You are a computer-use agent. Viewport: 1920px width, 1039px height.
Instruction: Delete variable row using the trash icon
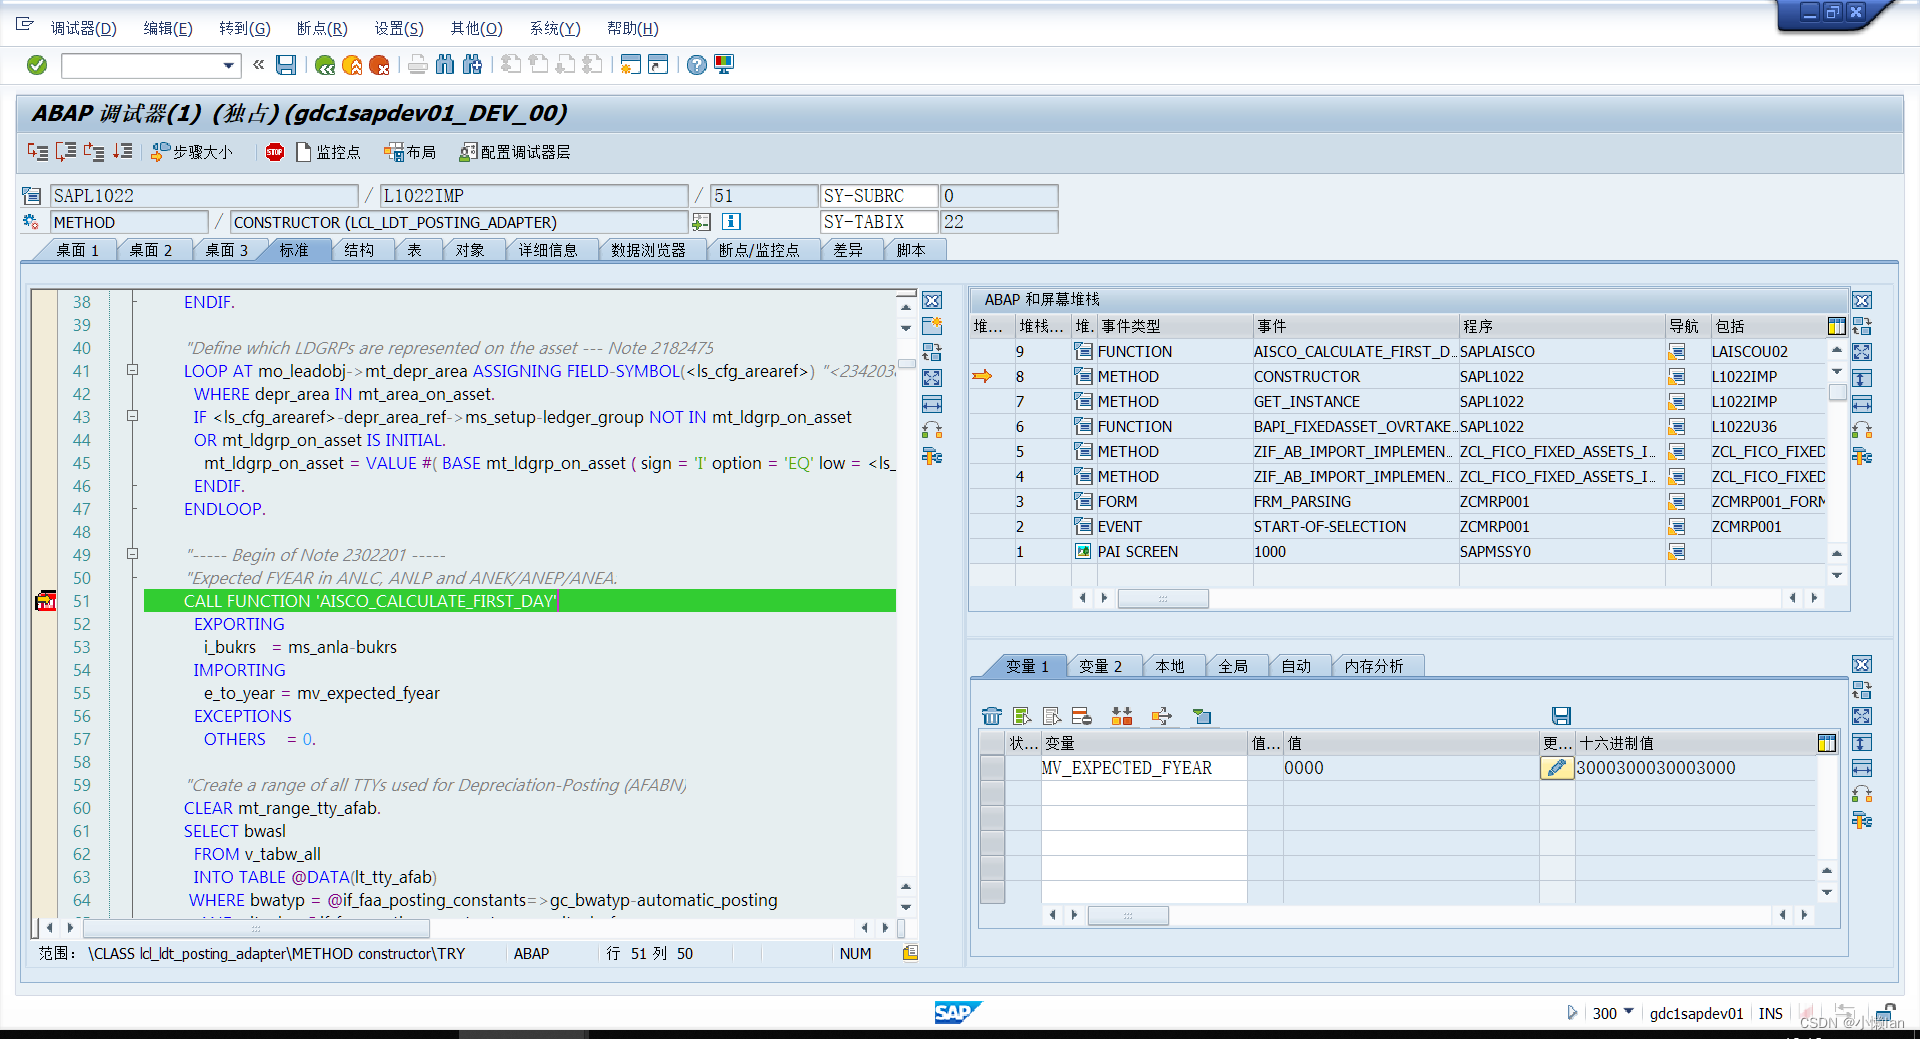(992, 716)
